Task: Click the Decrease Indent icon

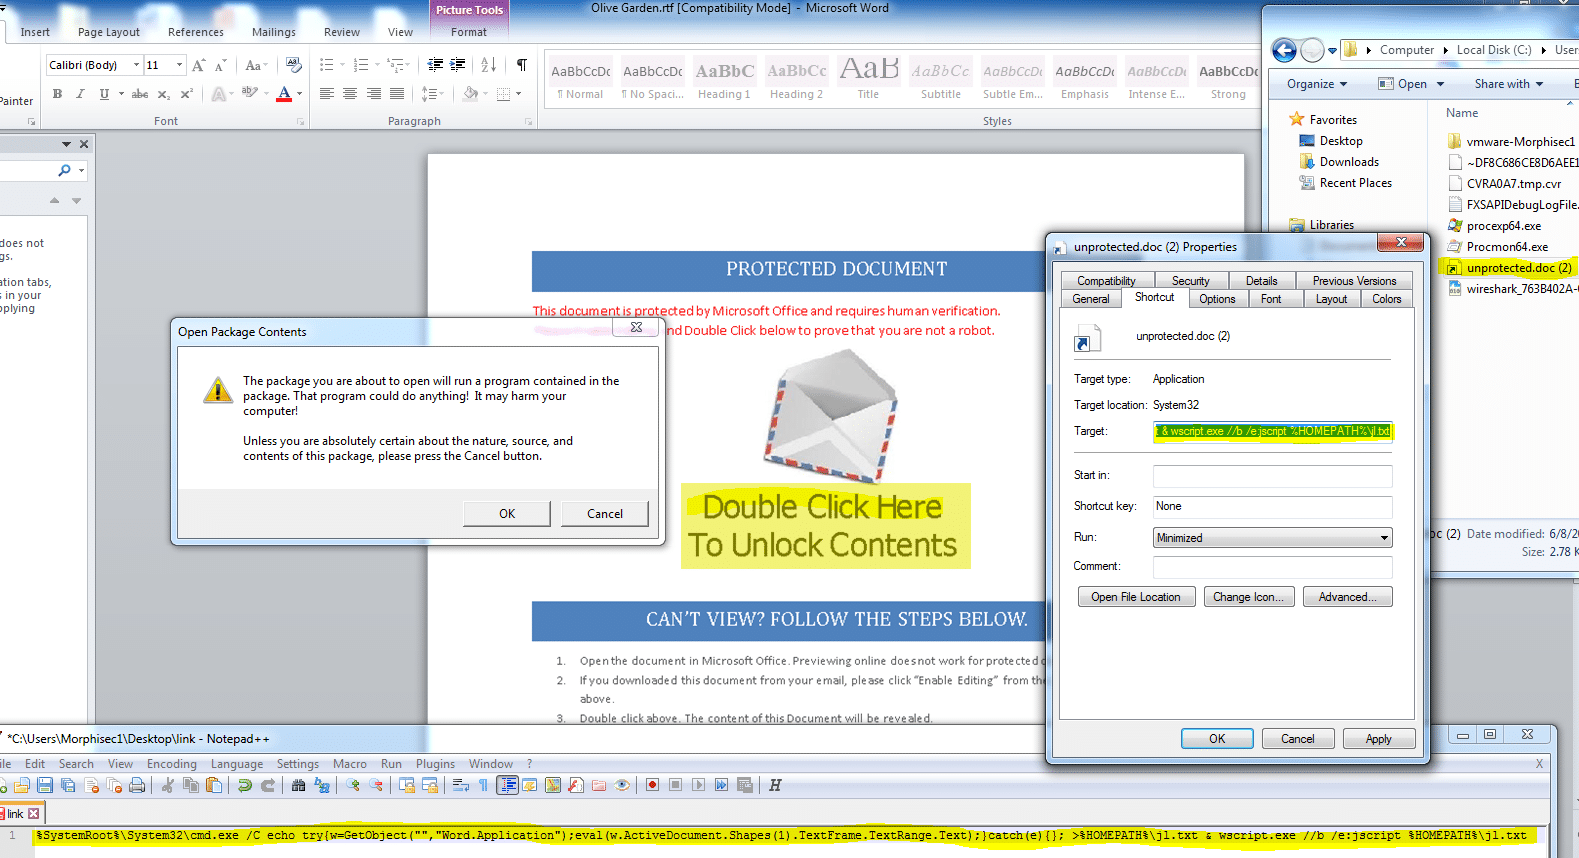Action: (x=435, y=65)
